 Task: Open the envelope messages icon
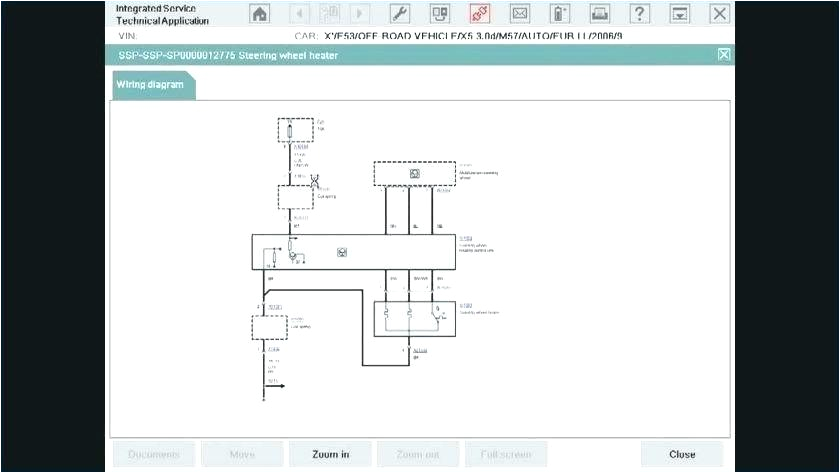click(x=520, y=13)
